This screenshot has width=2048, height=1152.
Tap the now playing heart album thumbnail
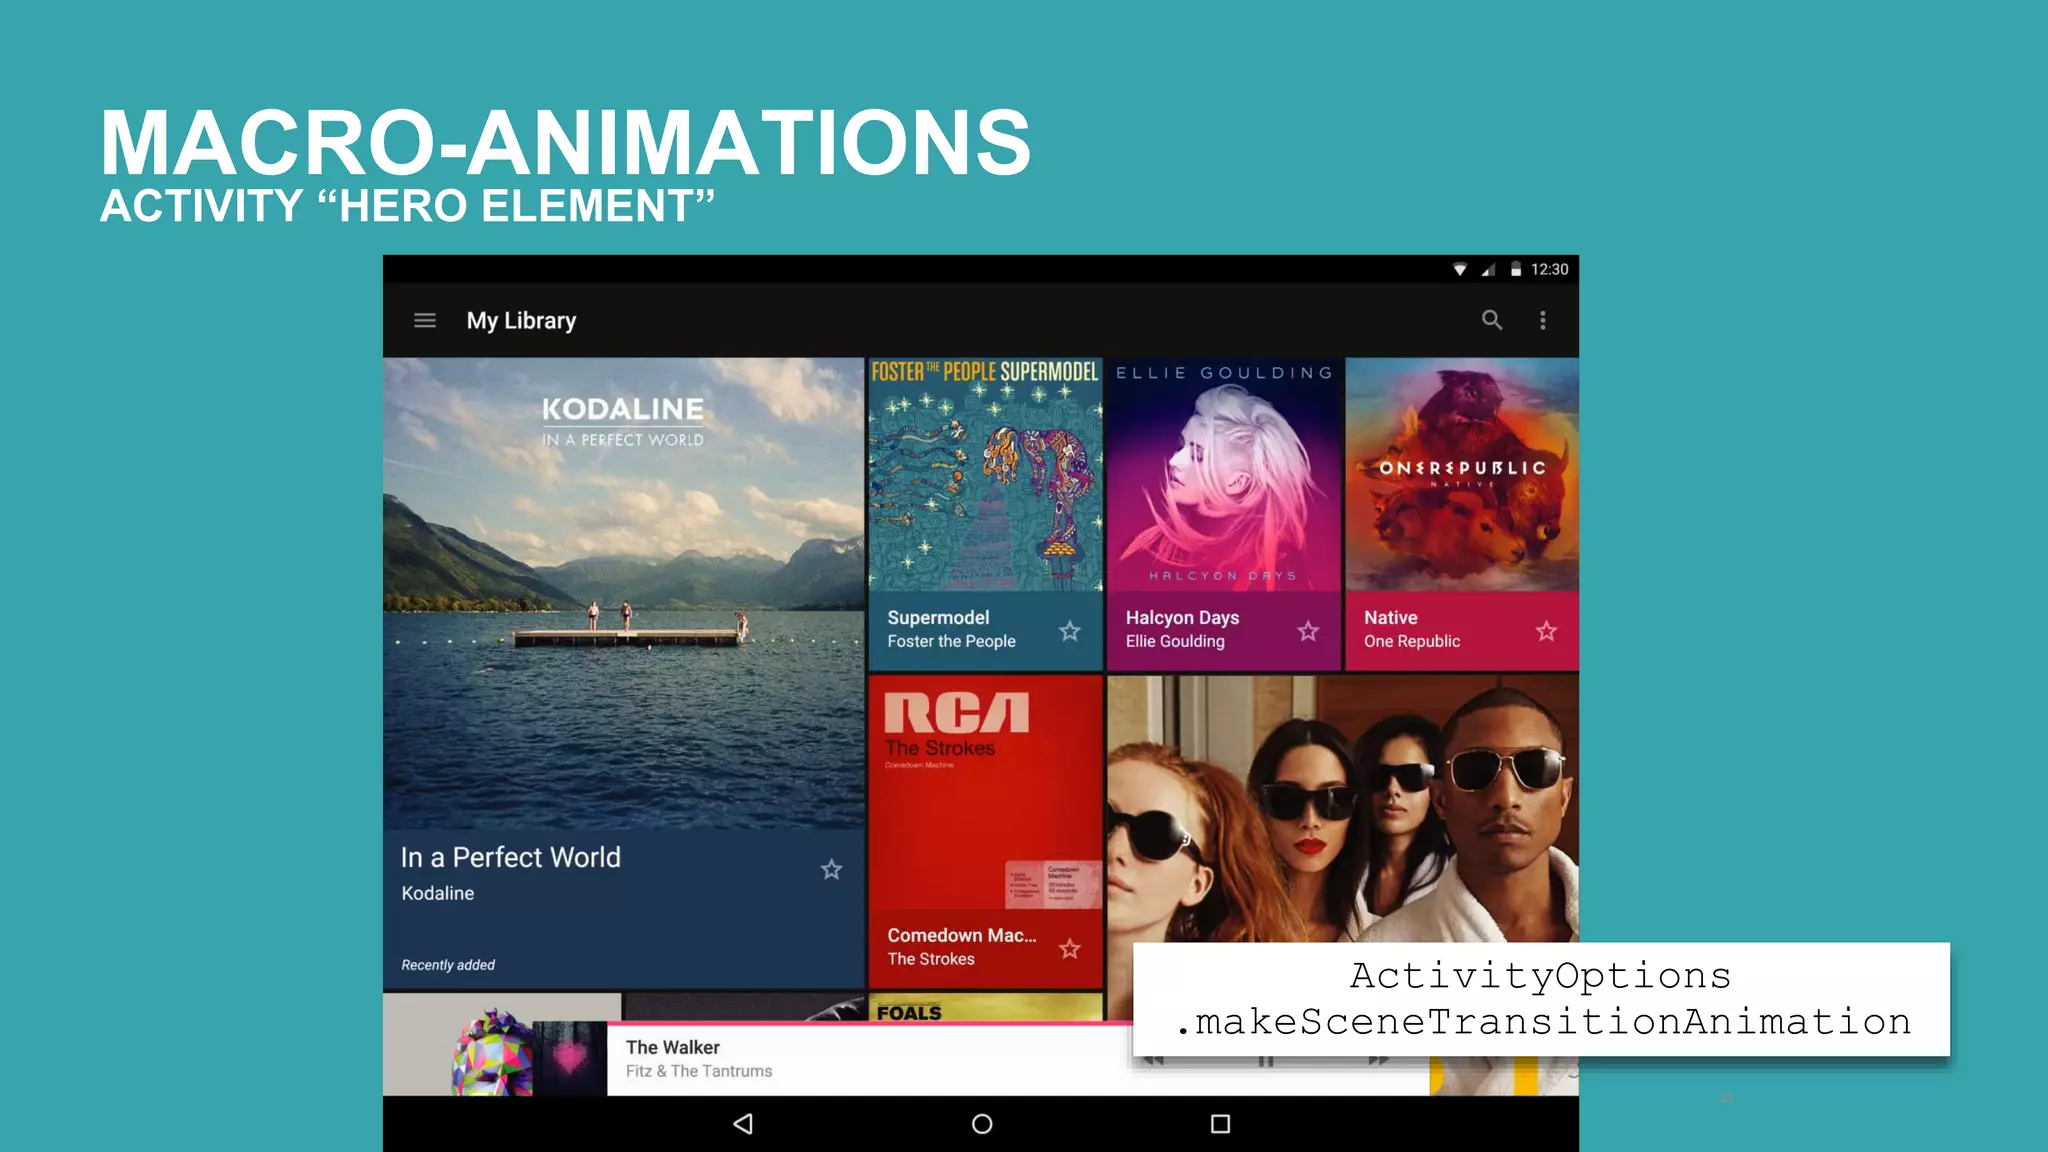coord(570,1058)
